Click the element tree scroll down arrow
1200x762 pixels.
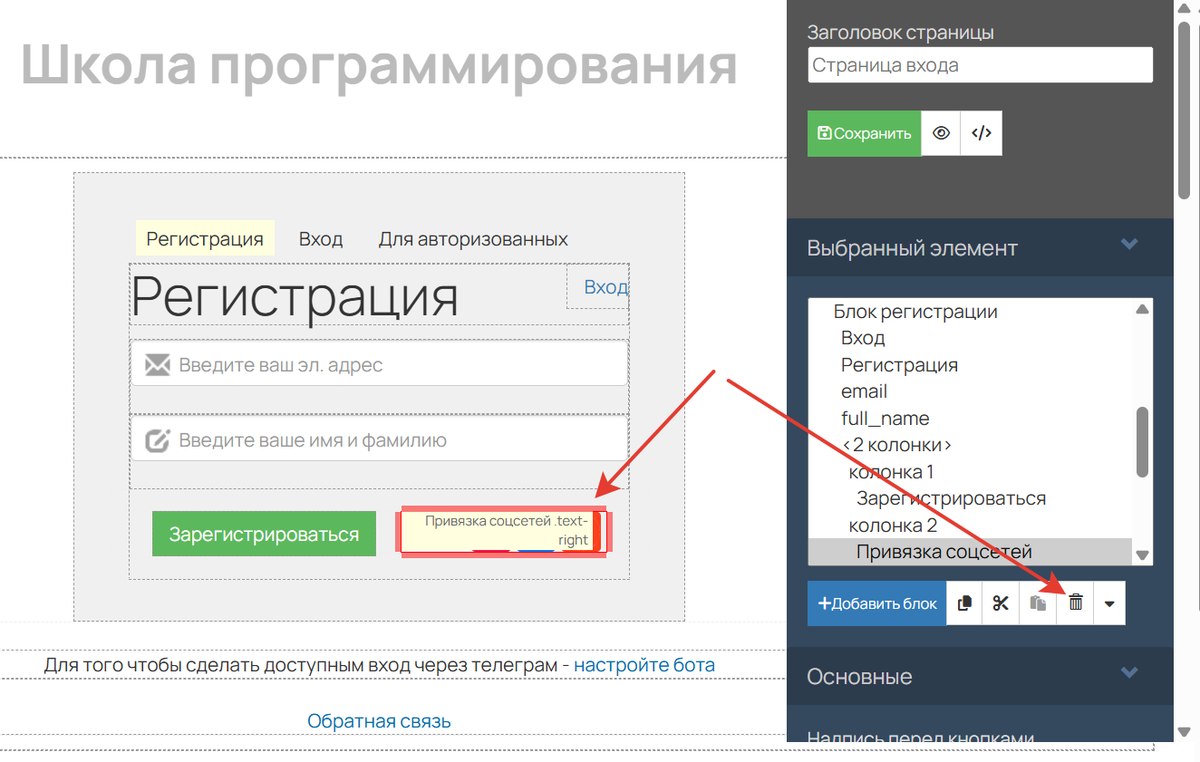click(x=1143, y=556)
